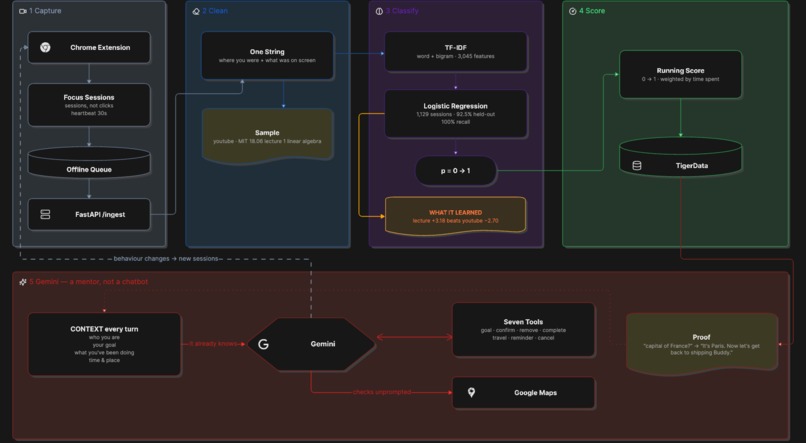The width and height of the screenshot is (806, 443).
Task: Click '100% recall' text in Logistic Regression
Action: click(x=455, y=122)
